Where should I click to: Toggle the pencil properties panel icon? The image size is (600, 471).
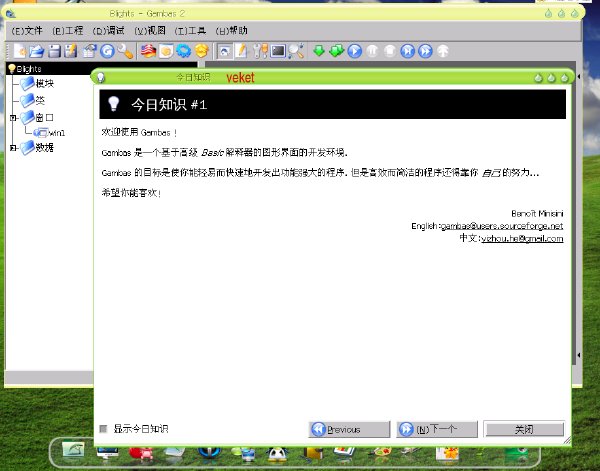tap(241, 51)
